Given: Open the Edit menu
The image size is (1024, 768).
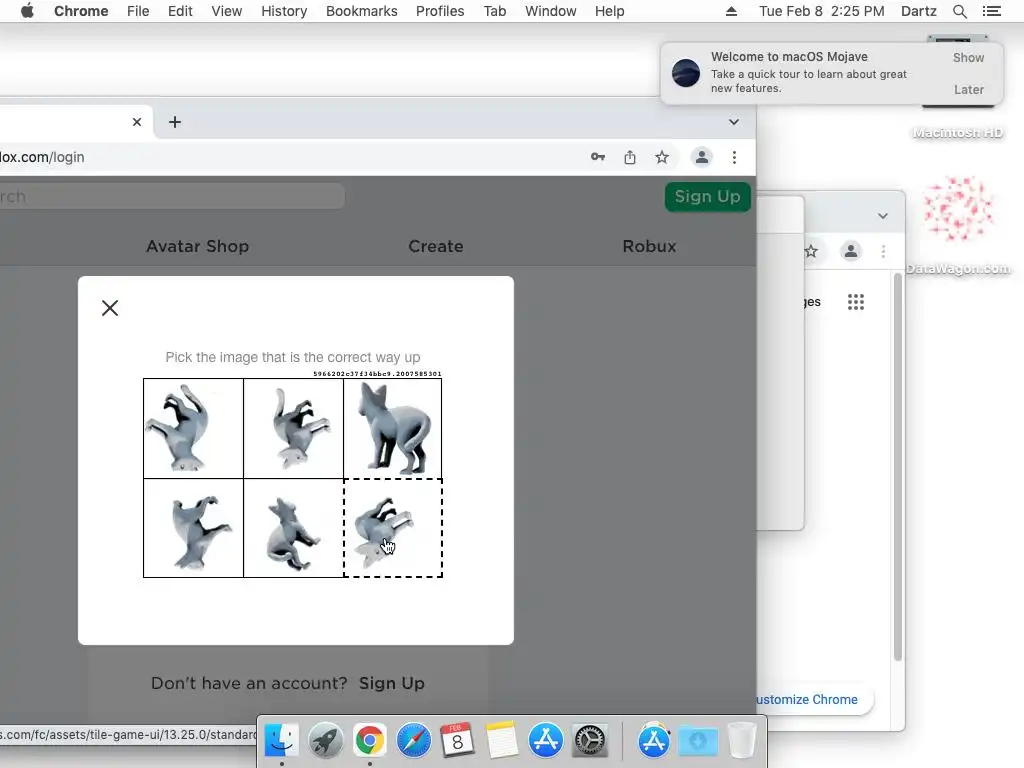Looking at the screenshot, I should 180,11.
